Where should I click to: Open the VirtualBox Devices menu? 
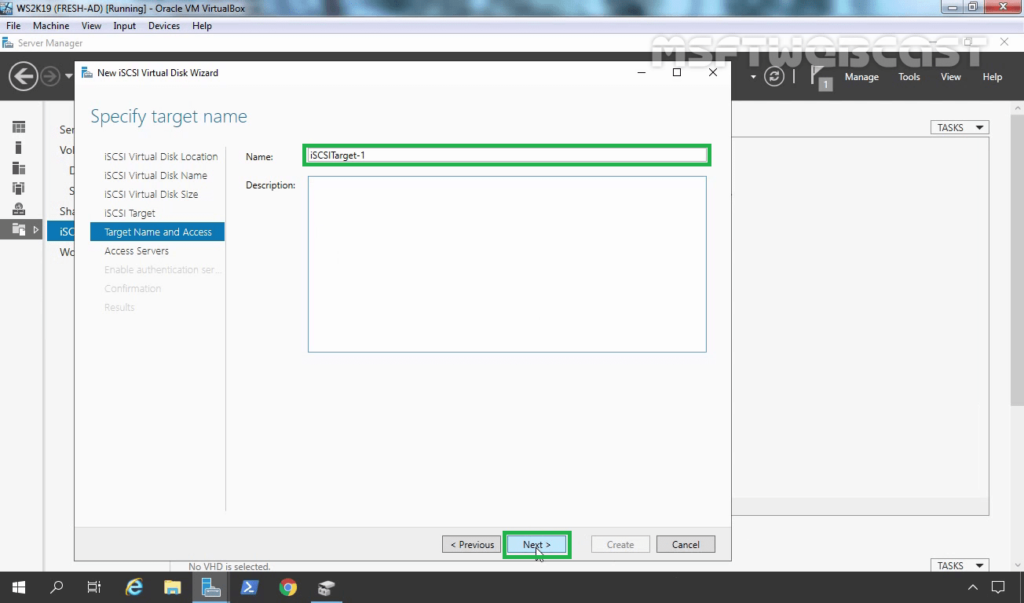pos(163,25)
